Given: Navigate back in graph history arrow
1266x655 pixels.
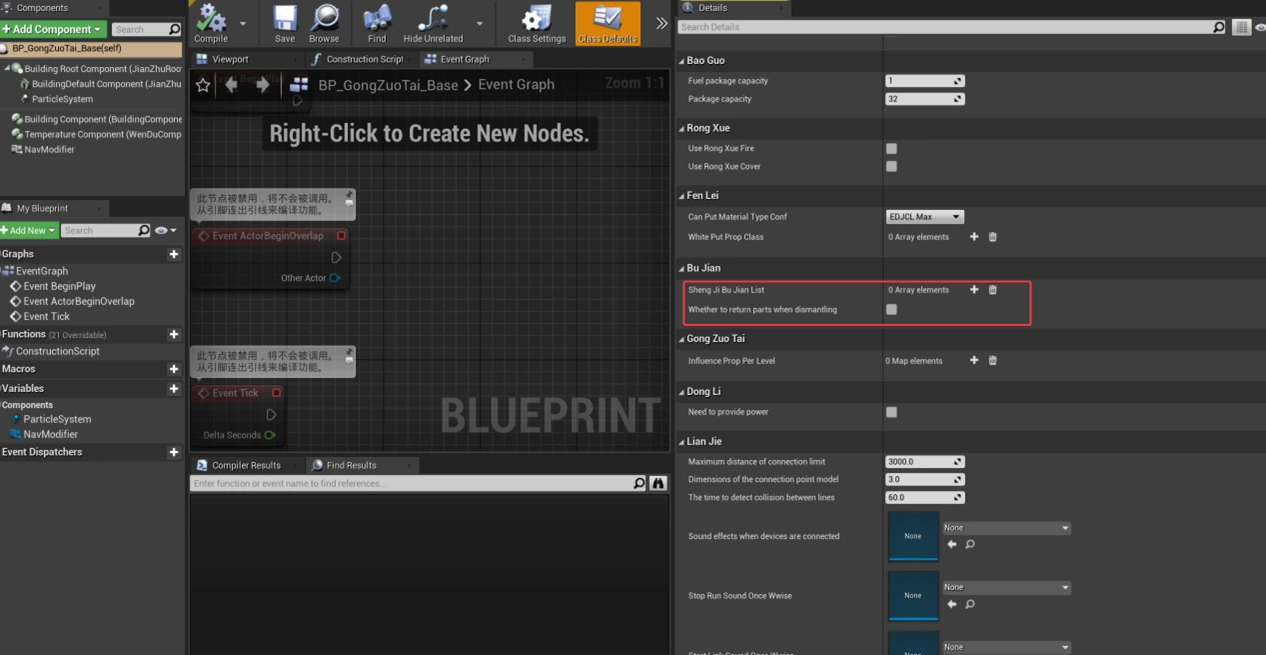Looking at the screenshot, I should coord(231,85).
